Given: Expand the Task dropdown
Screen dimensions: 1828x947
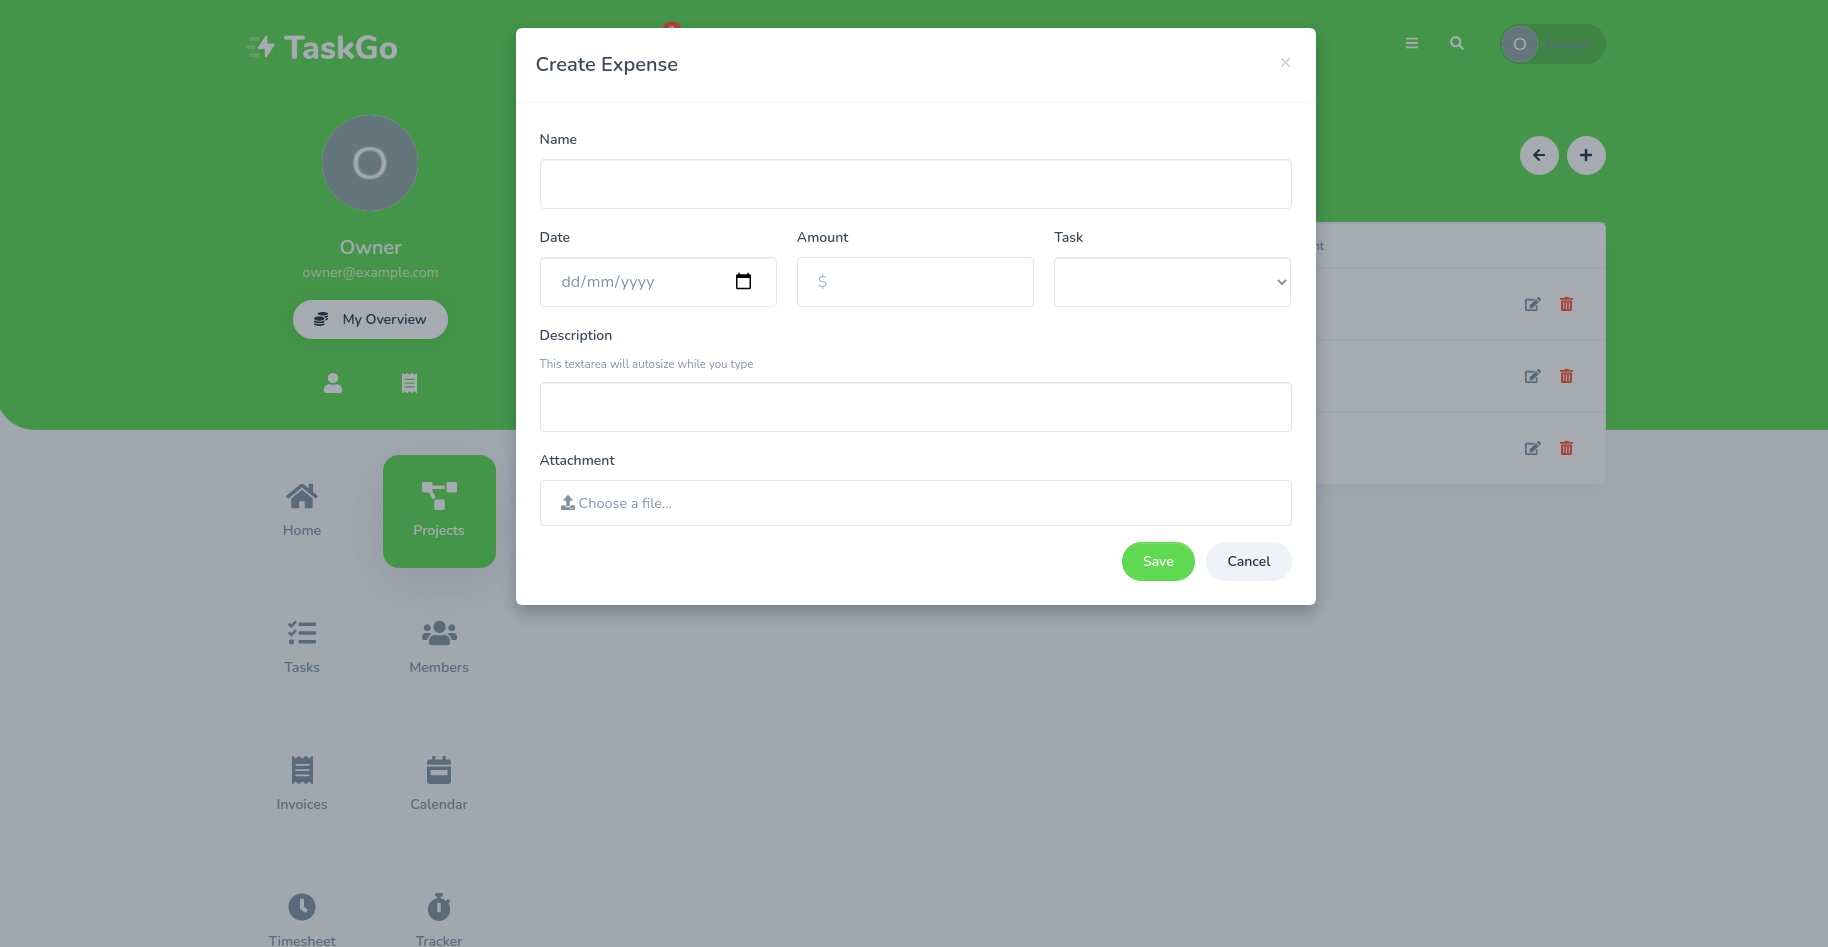Looking at the screenshot, I should coord(1172,282).
